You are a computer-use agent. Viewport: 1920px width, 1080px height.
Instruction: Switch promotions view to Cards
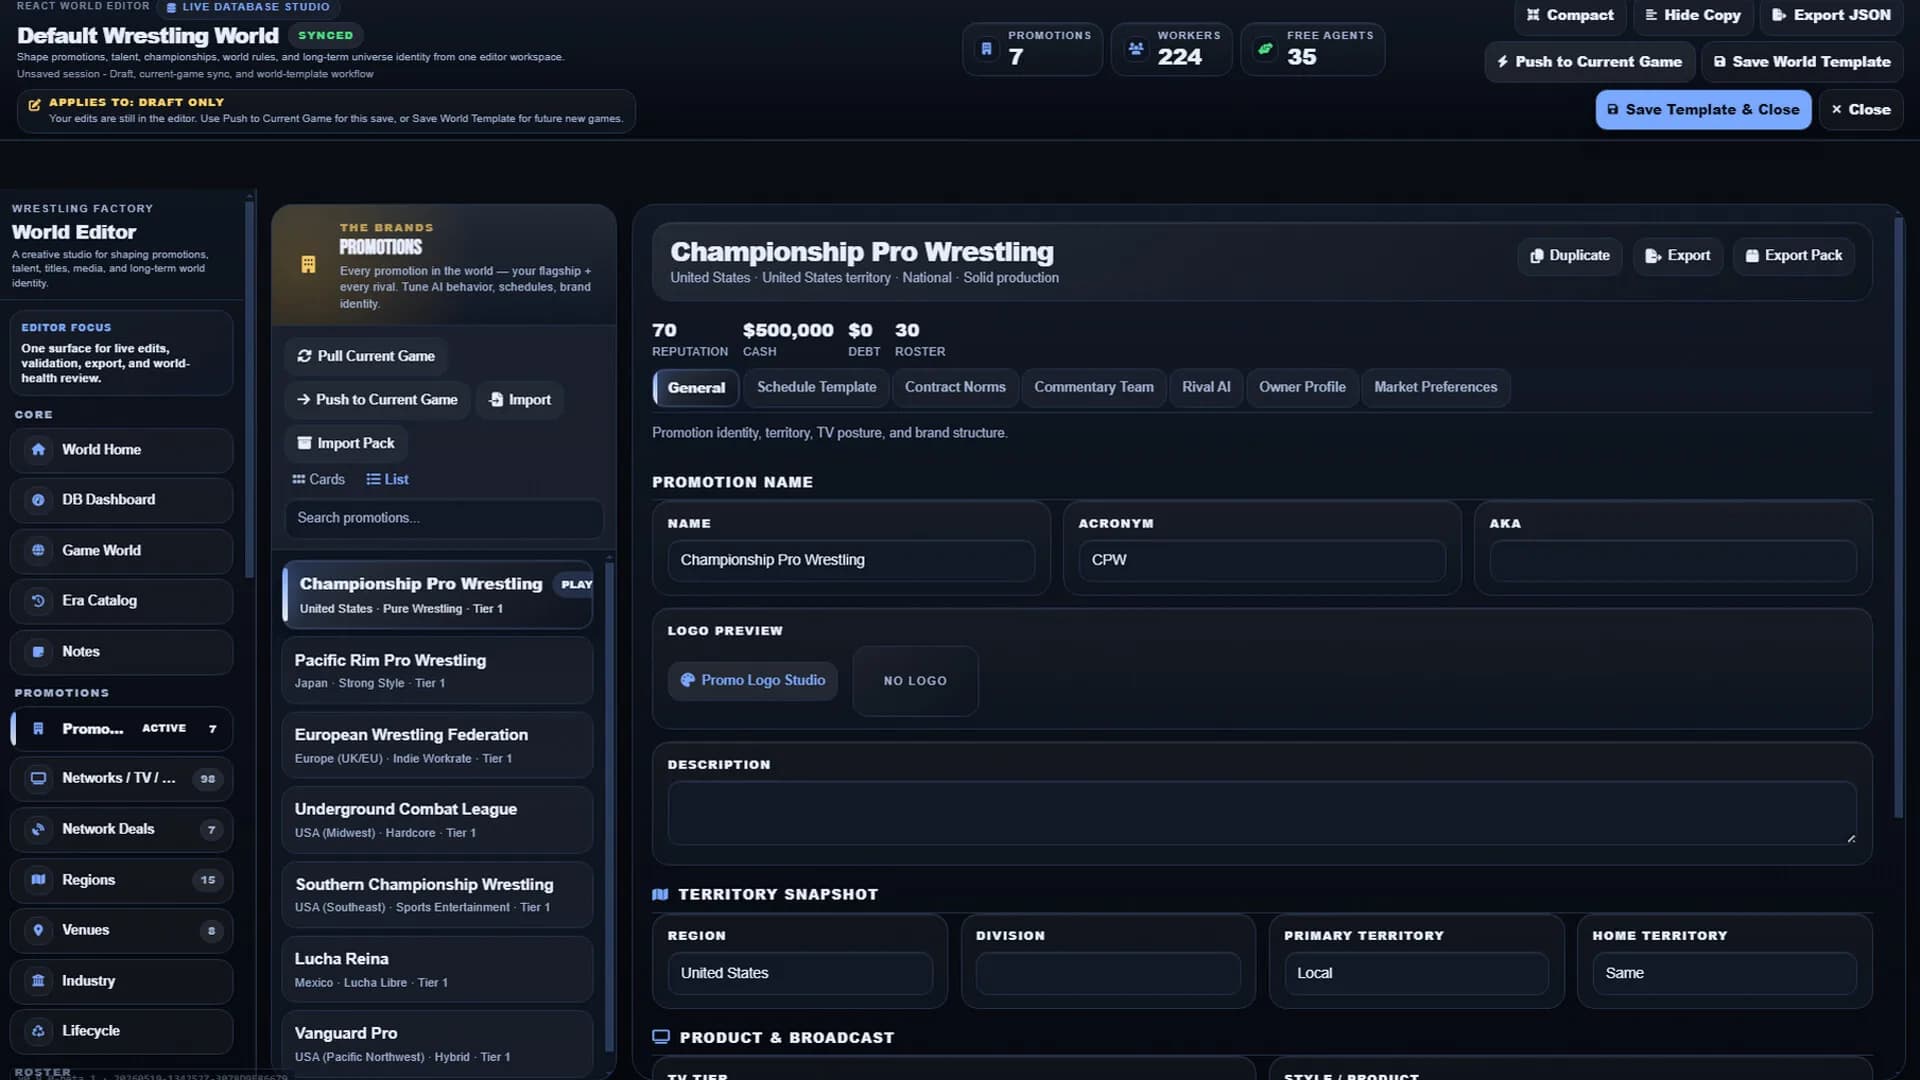[x=318, y=479]
